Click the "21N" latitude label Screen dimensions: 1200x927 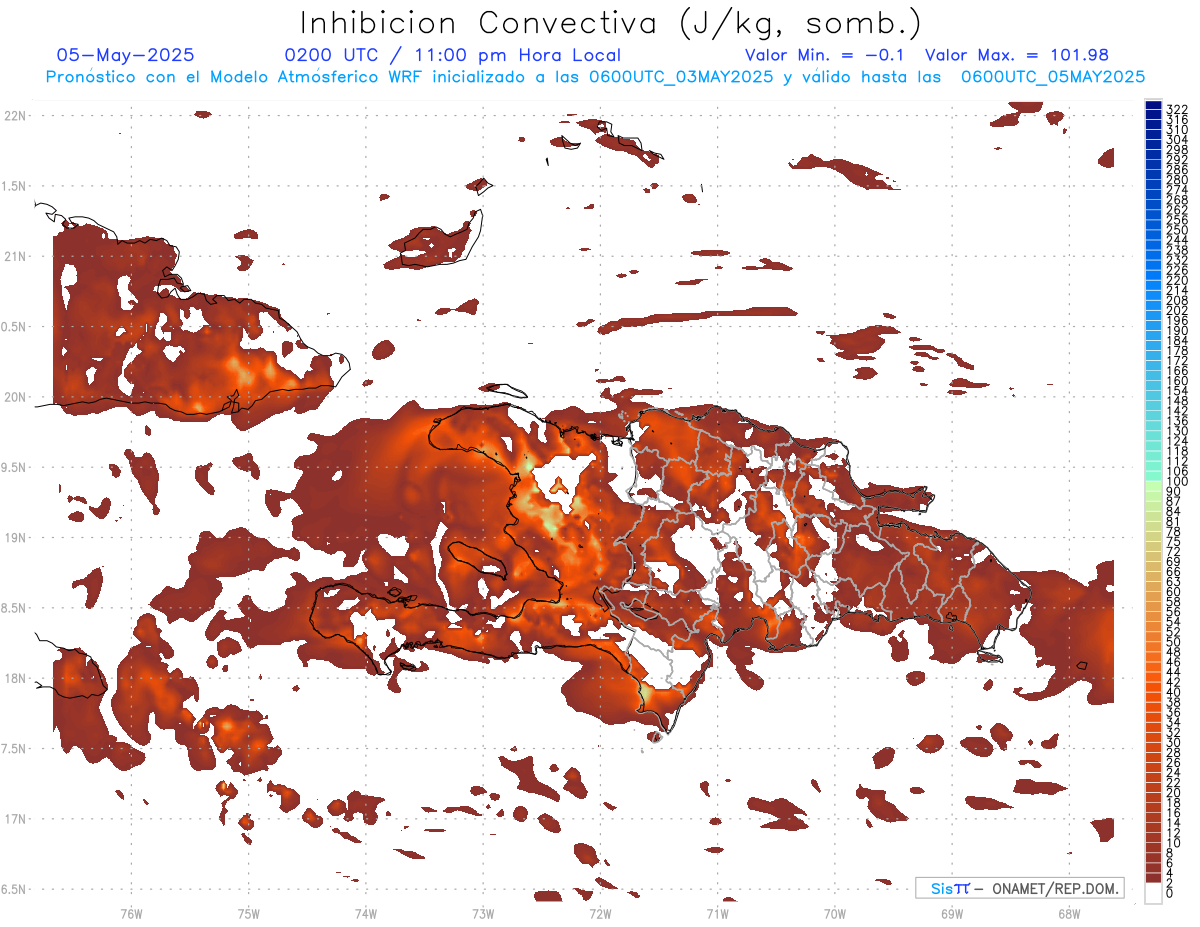tap(15, 256)
